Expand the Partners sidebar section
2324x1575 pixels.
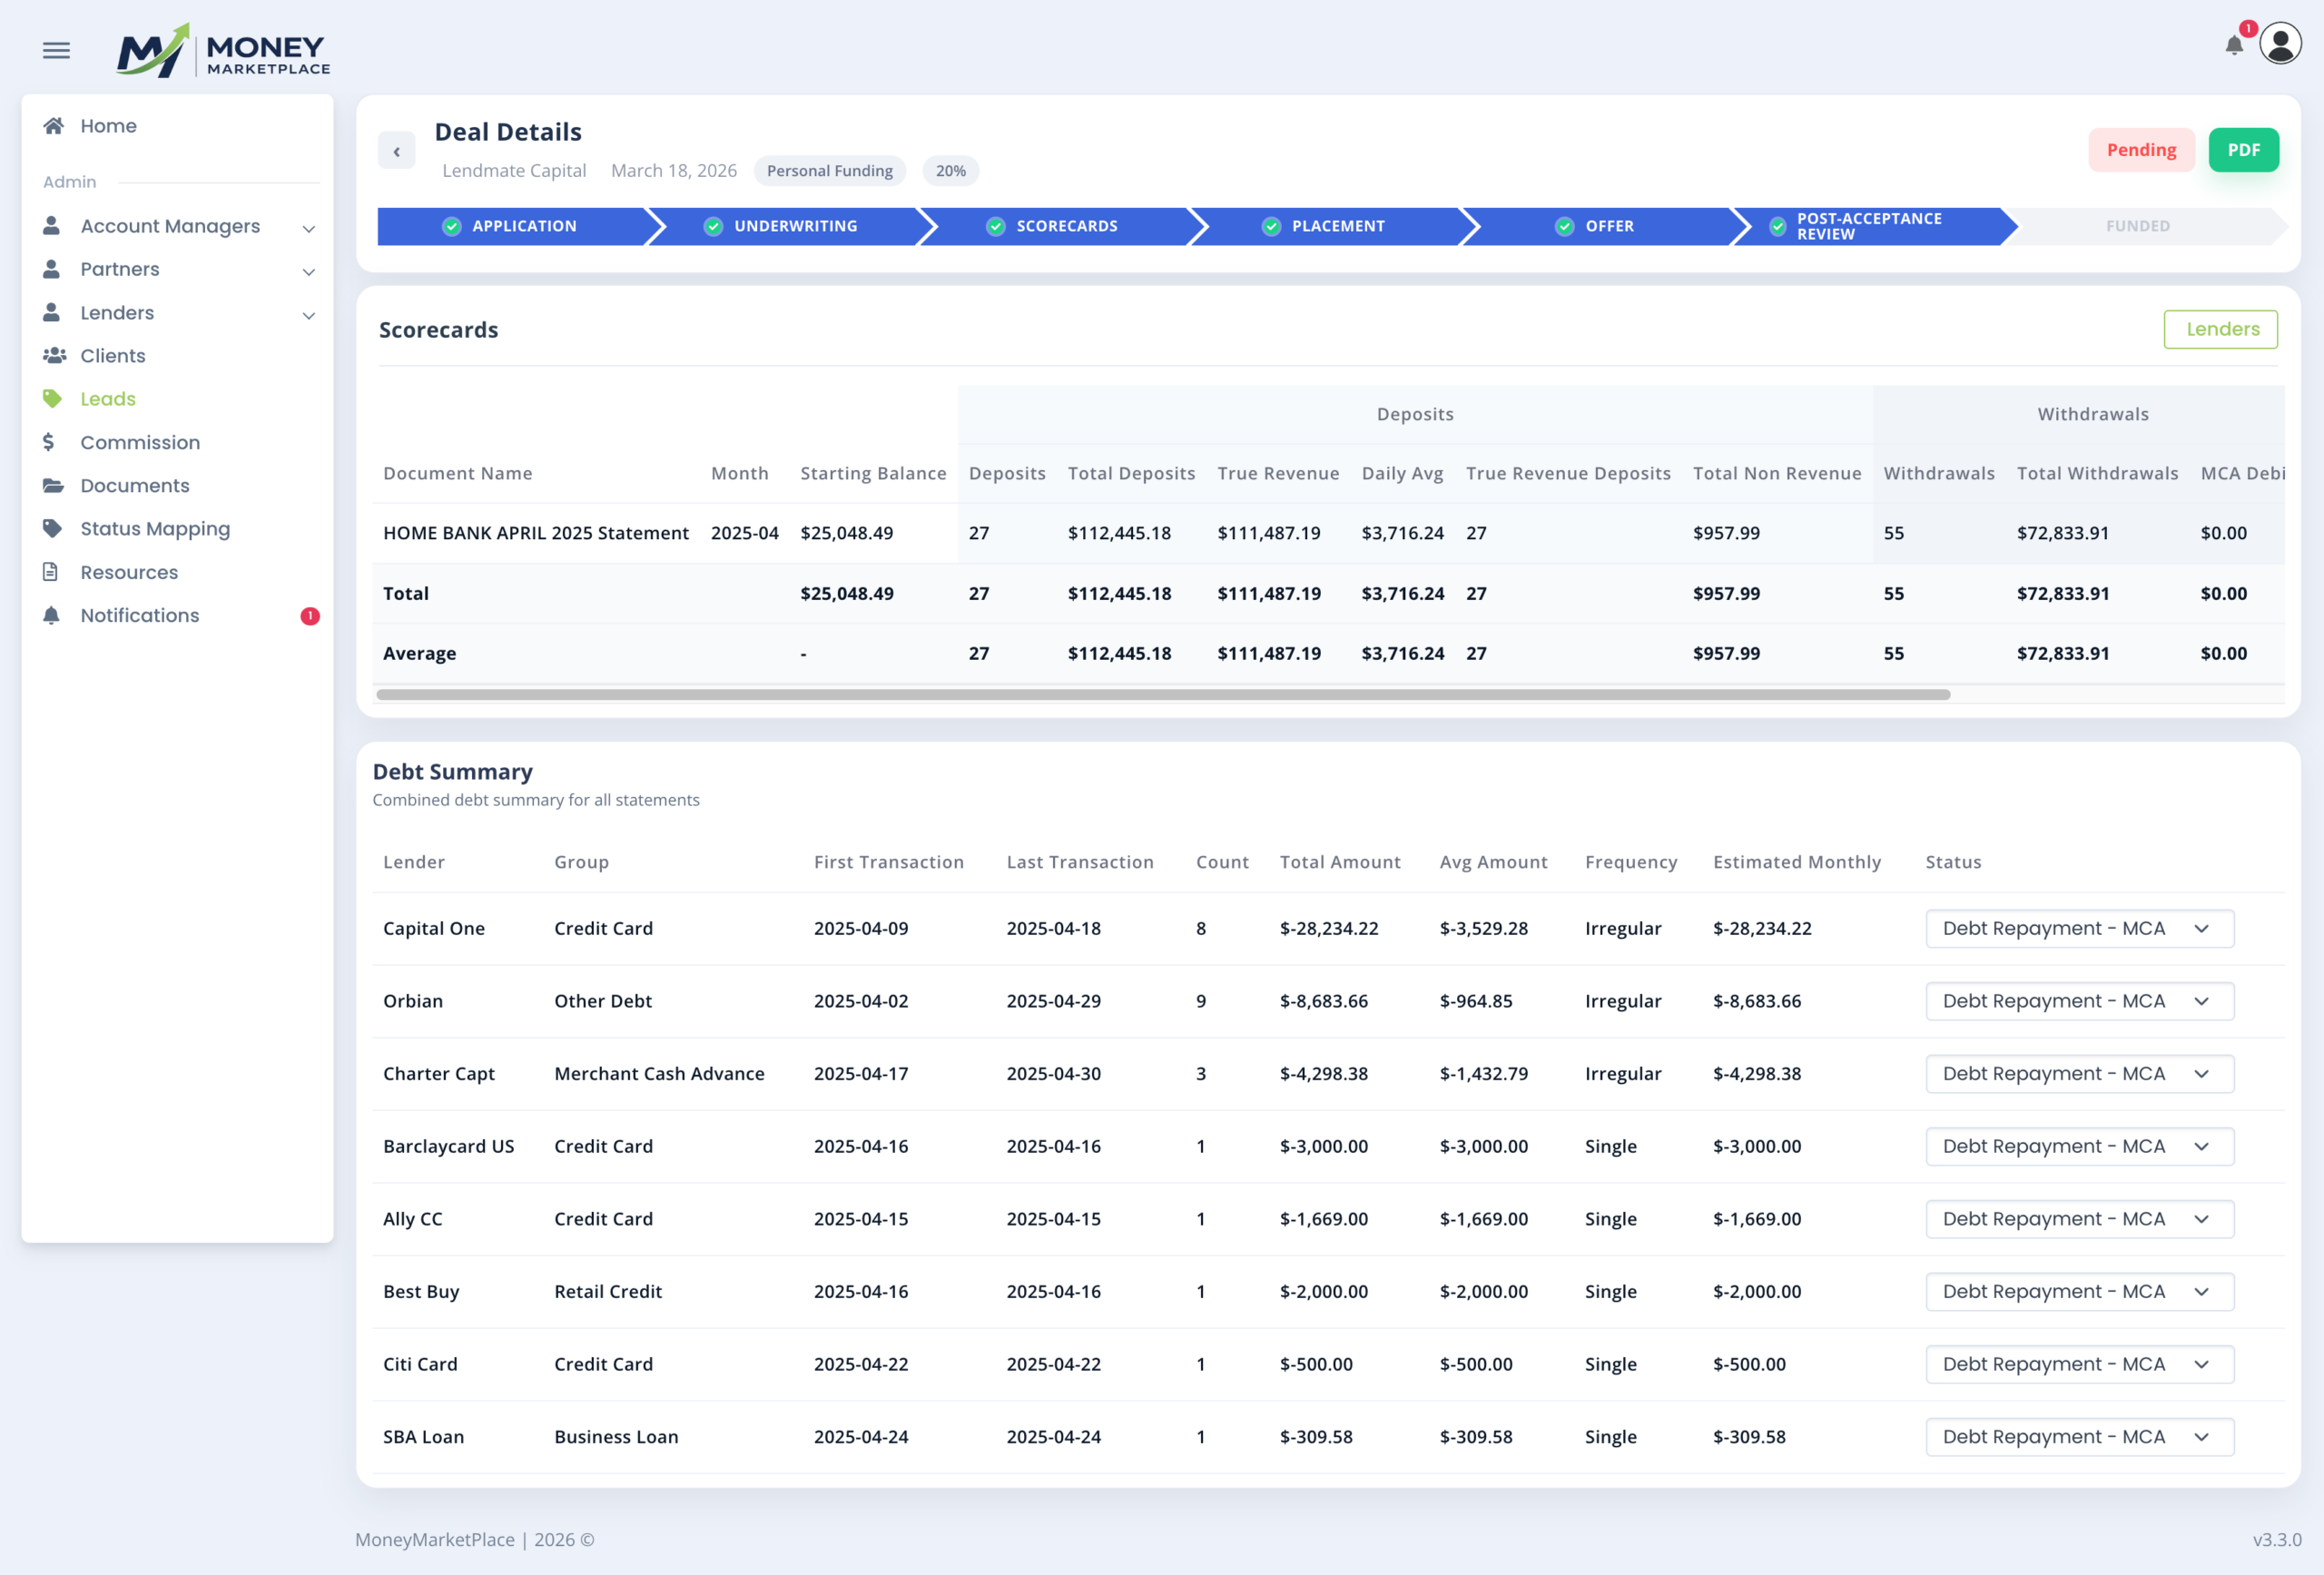308,271
